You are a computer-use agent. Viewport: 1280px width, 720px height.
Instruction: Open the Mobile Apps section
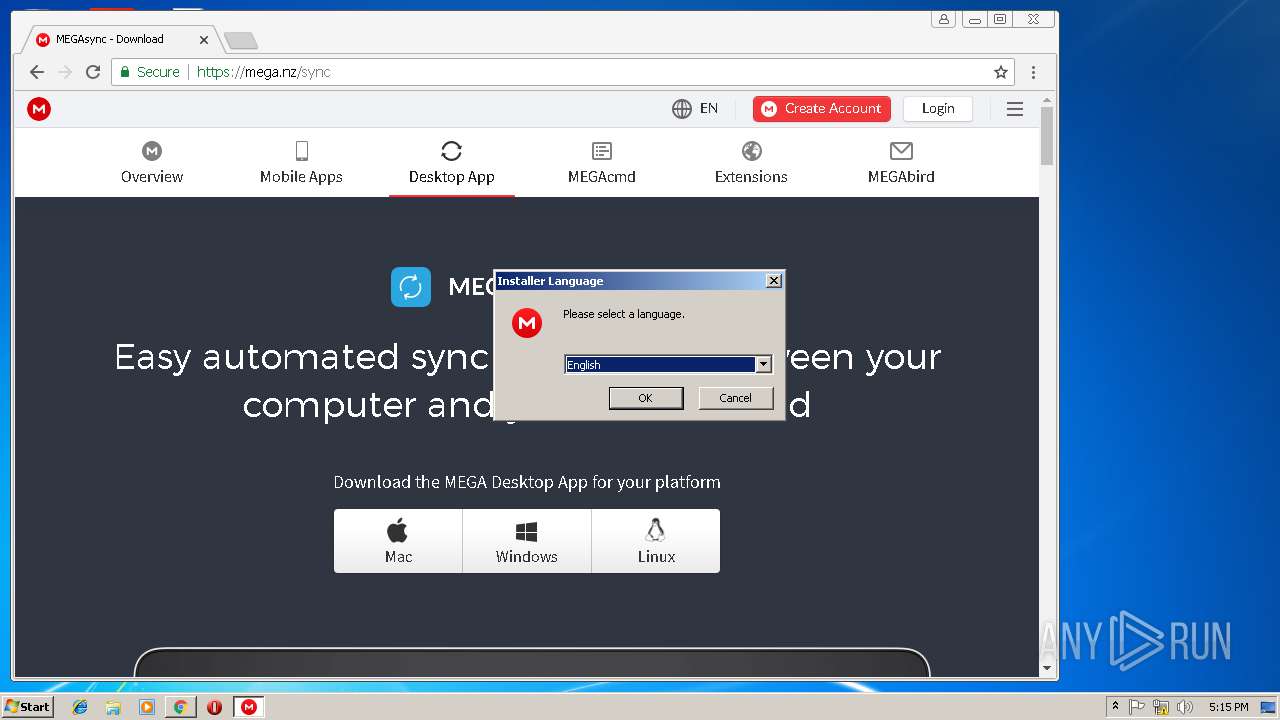pyautogui.click(x=301, y=163)
